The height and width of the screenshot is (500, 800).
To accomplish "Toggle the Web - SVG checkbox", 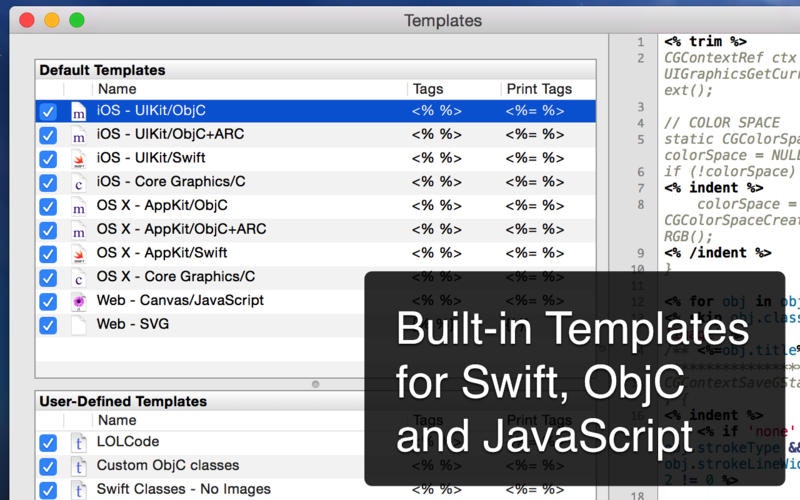I will pos(48,325).
